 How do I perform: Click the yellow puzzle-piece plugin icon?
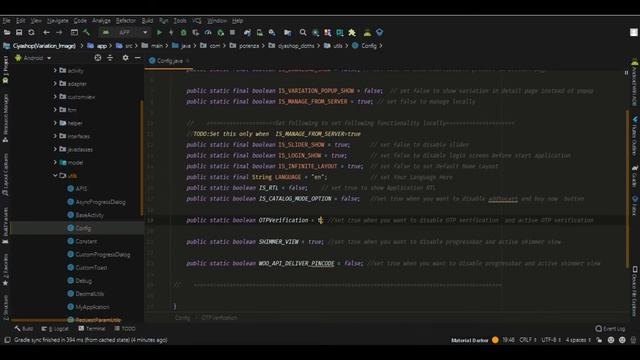click(x=352, y=32)
